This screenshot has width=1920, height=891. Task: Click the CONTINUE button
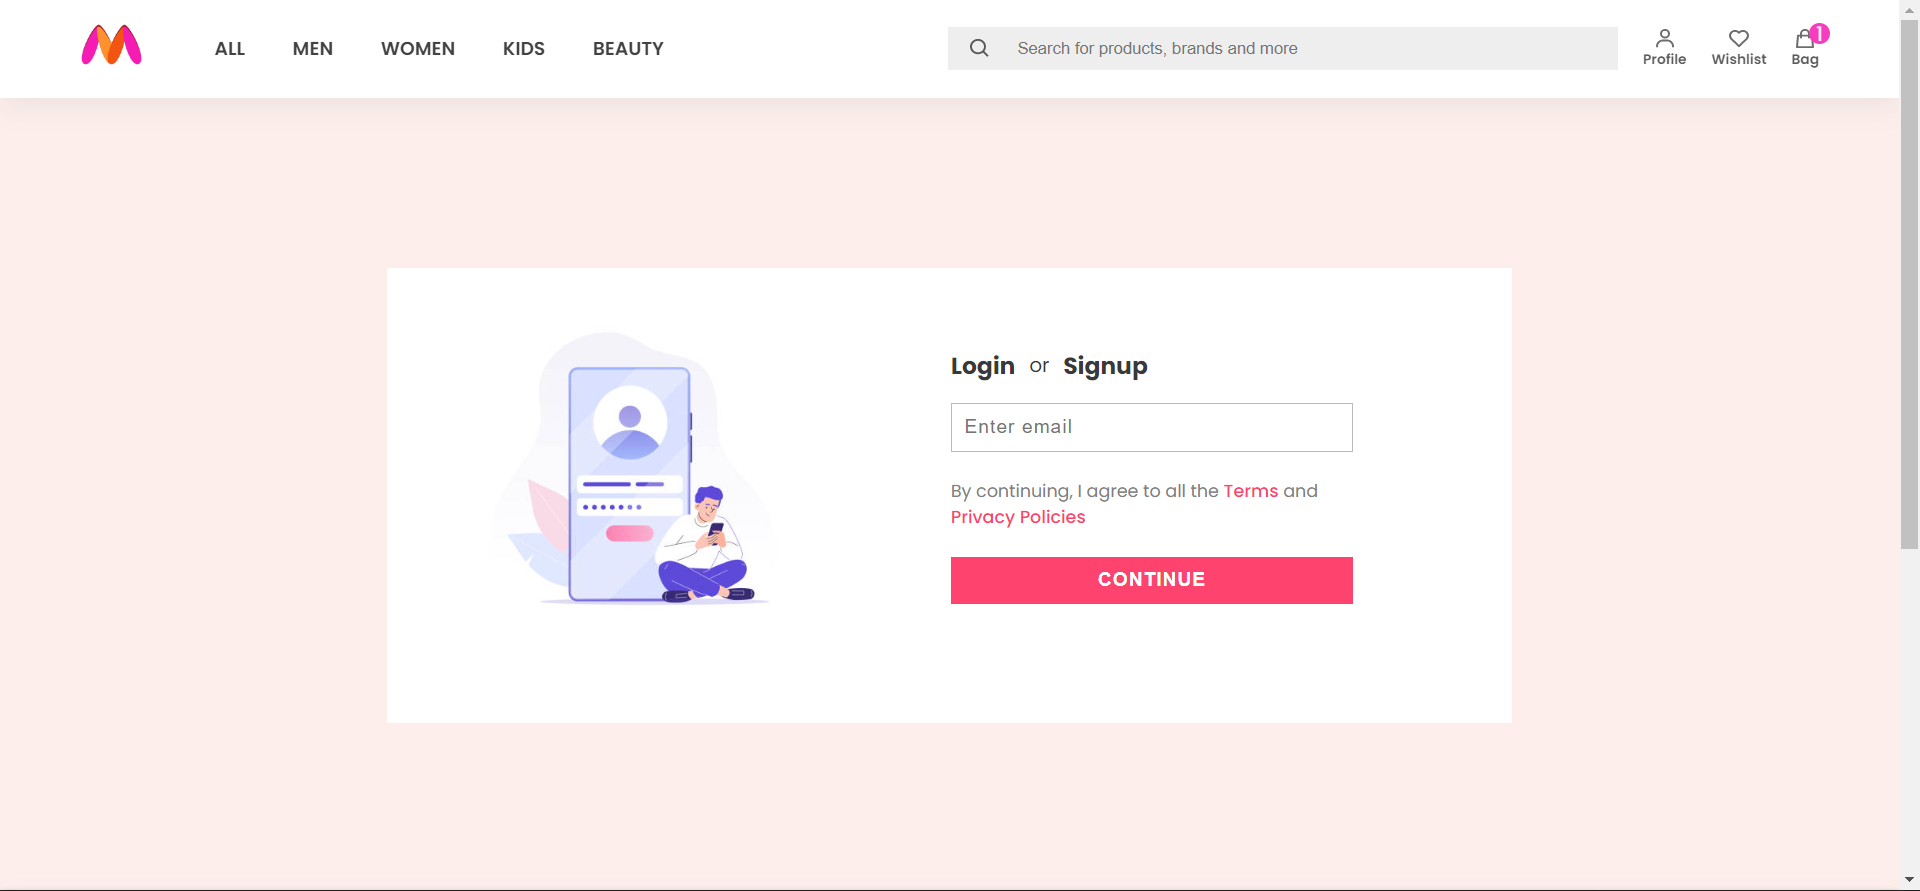(x=1152, y=580)
